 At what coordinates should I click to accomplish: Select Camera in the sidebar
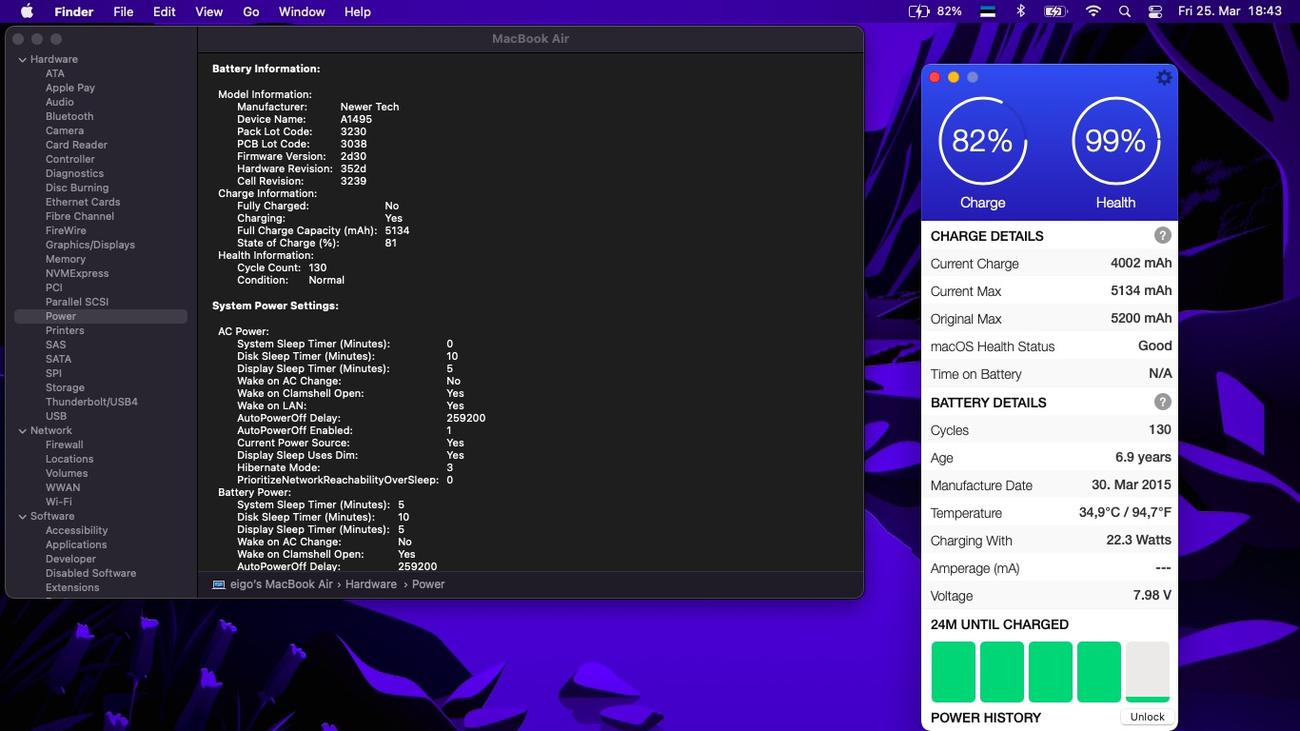(x=64, y=130)
